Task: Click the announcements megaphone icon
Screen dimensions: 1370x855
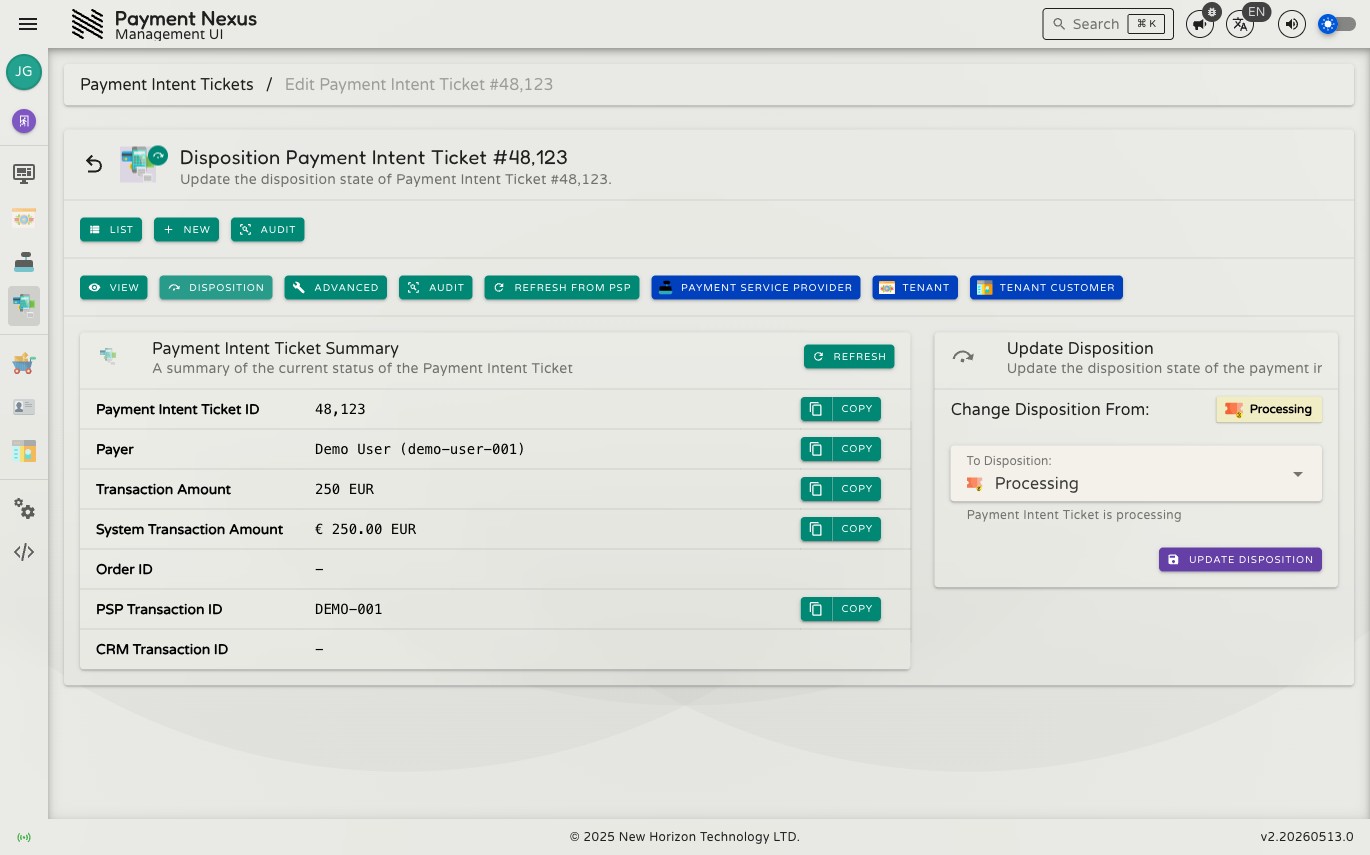Action: tap(1199, 24)
